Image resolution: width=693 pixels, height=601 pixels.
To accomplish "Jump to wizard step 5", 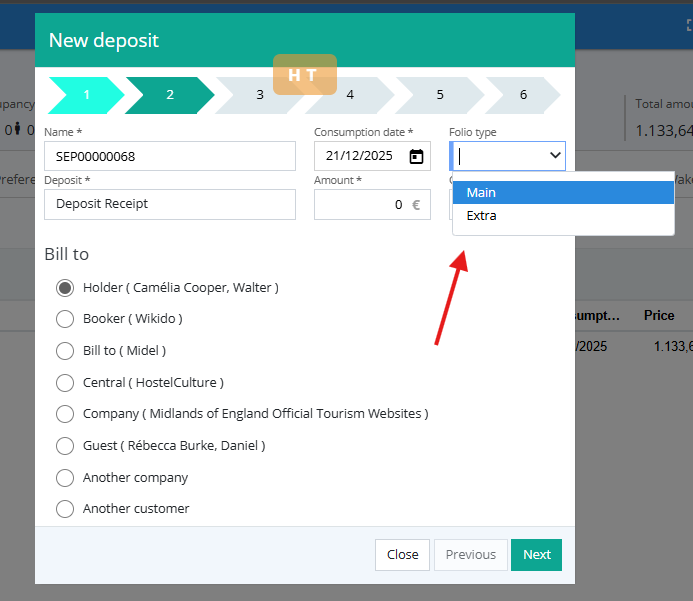I will click(x=440, y=95).
